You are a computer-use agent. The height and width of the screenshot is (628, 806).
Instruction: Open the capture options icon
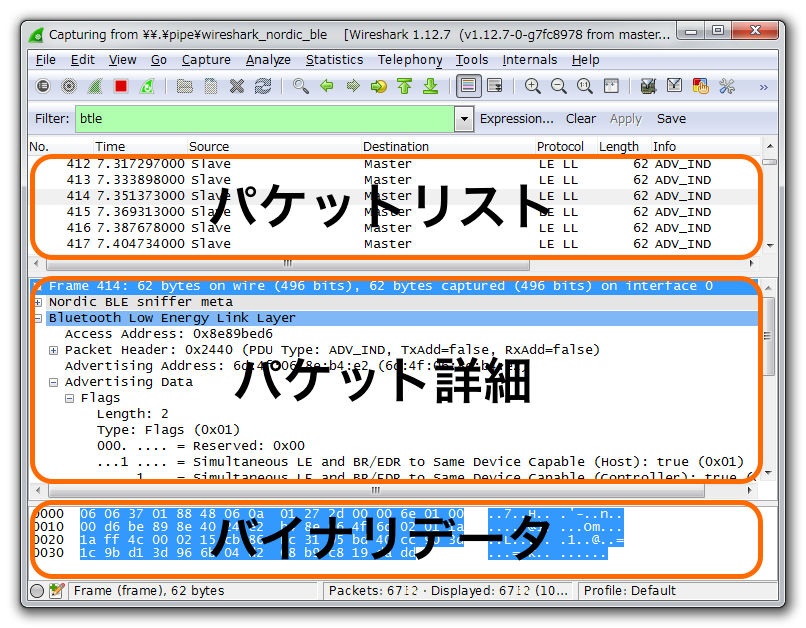click(69, 87)
